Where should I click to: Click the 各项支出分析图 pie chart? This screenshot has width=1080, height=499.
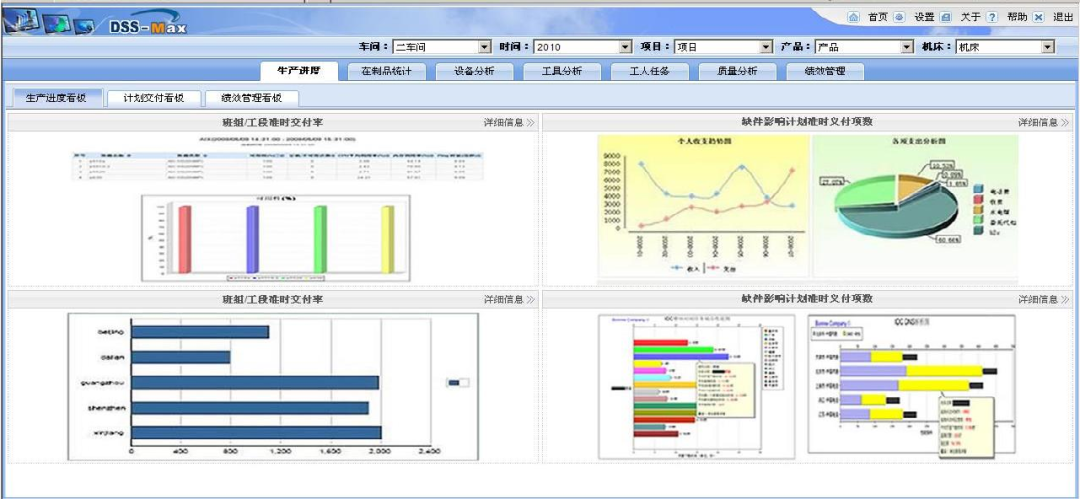click(915, 205)
